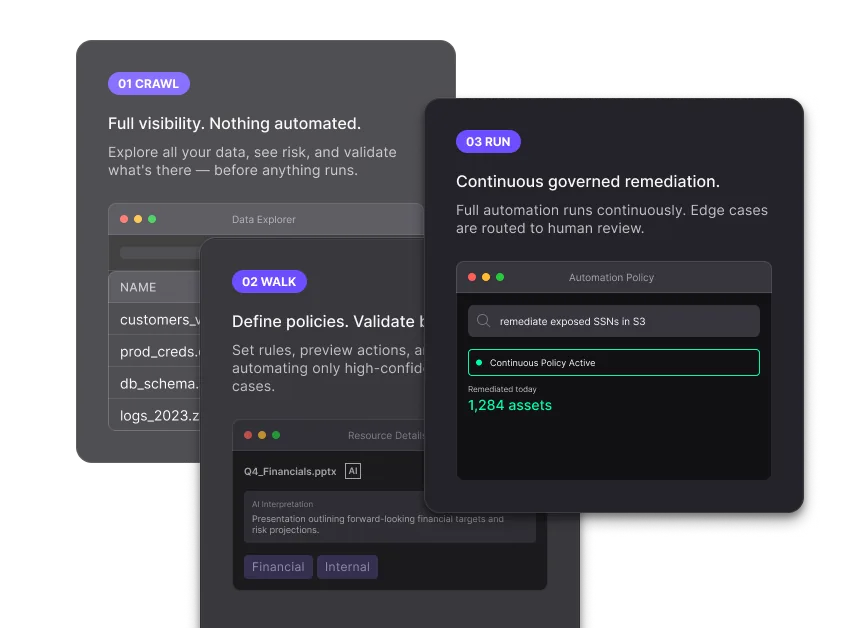The width and height of the screenshot is (849, 628).
Task: Click the AI Interpretation label
Action: (282, 504)
